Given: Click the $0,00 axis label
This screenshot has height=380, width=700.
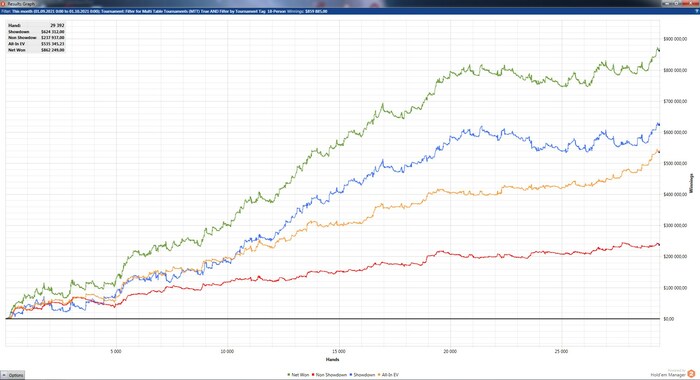Looking at the screenshot, I should 669,319.
